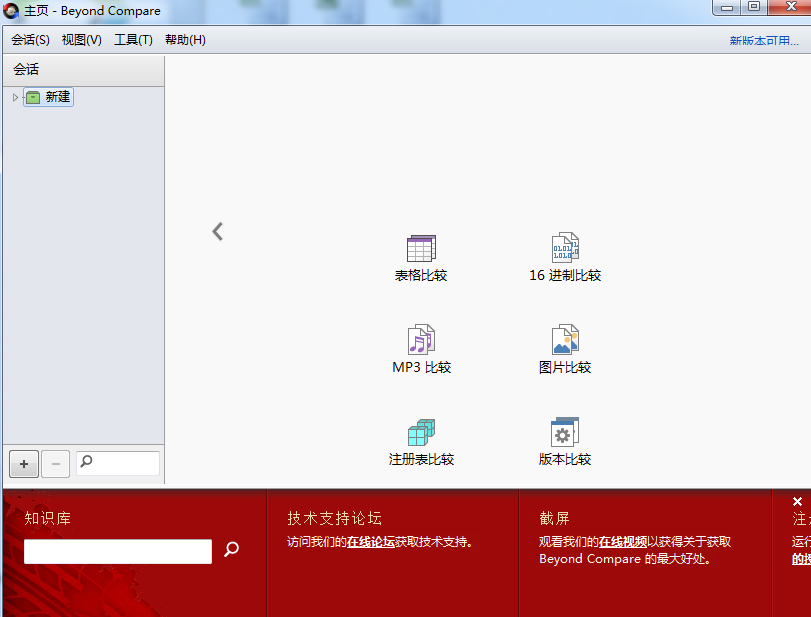This screenshot has width=811, height=617.
Task: Click the 知识库 heading
Action: [x=48, y=518]
